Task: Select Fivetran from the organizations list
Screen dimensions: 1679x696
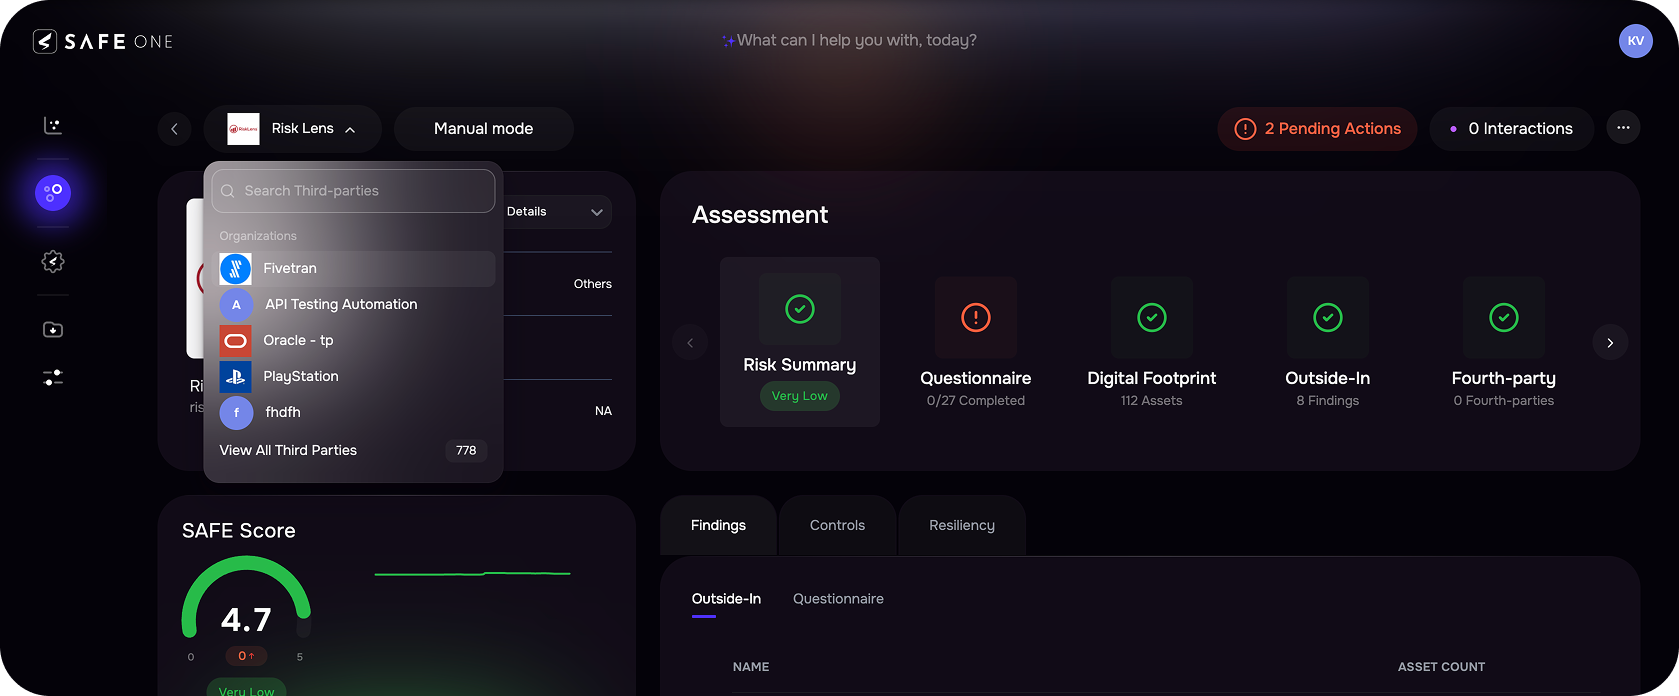Action: [x=354, y=269]
